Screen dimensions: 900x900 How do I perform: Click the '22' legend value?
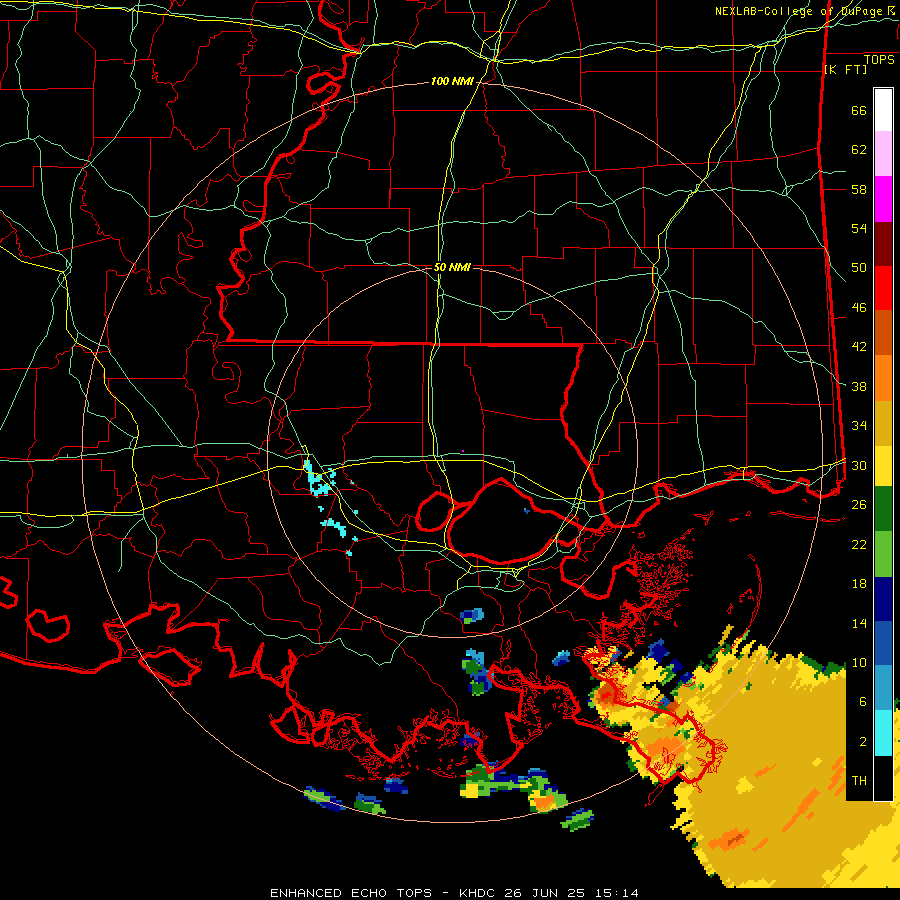pos(859,544)
